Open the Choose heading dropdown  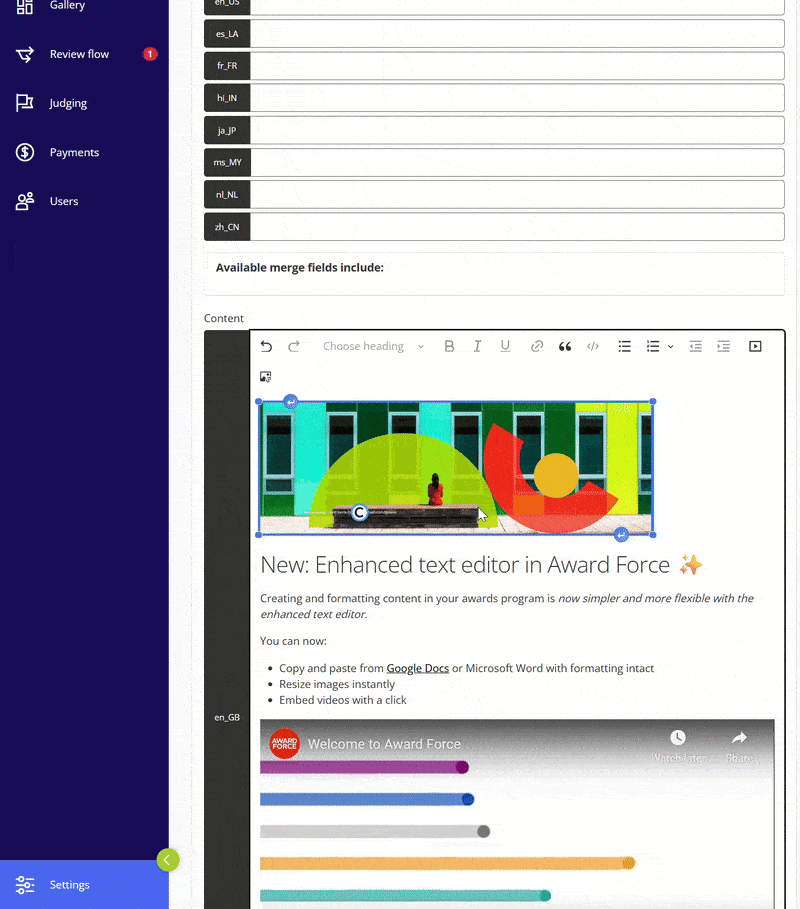pos(373,347)
